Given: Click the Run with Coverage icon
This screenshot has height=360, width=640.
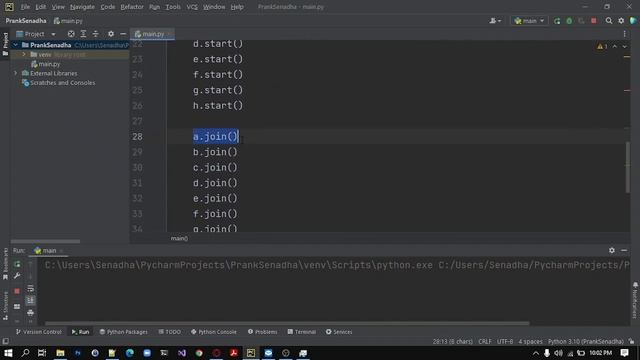Looking at the screenshot, I should click(x=581, y=21).
